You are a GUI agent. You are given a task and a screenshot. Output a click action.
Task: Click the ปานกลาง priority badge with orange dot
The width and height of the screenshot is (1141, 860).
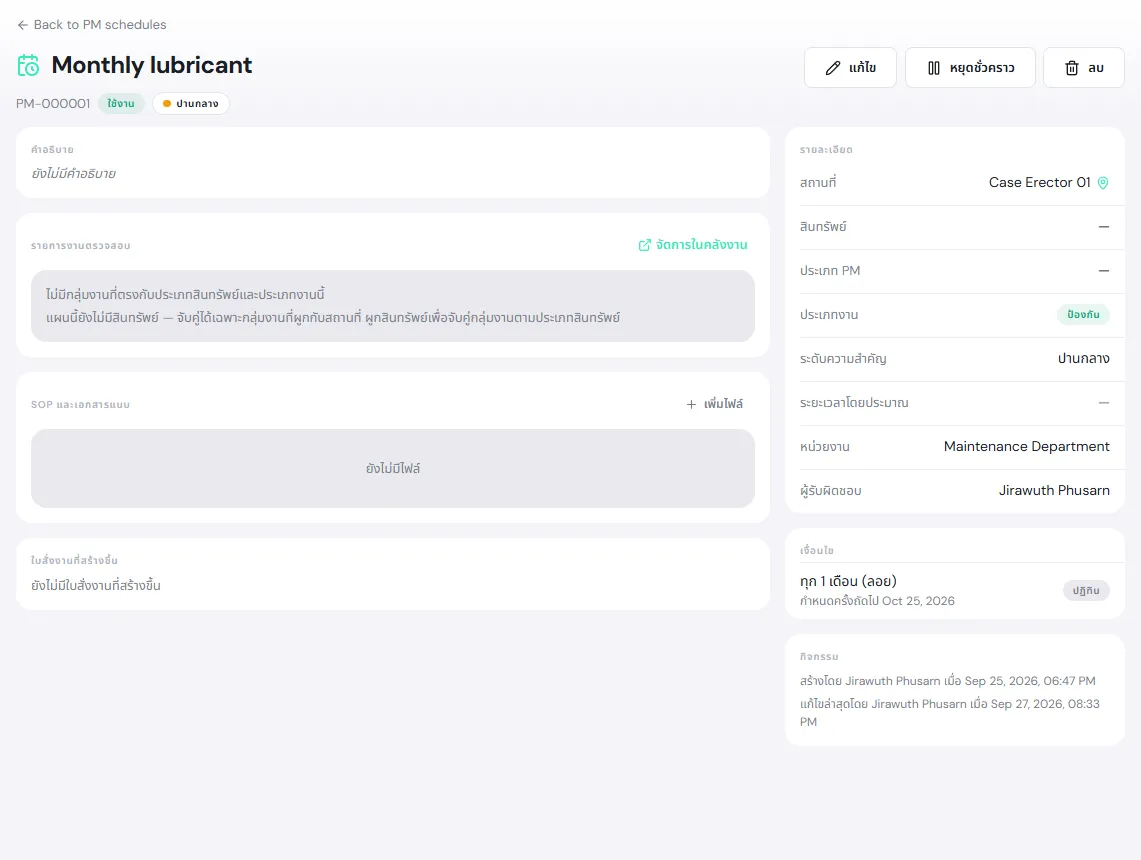191,103
